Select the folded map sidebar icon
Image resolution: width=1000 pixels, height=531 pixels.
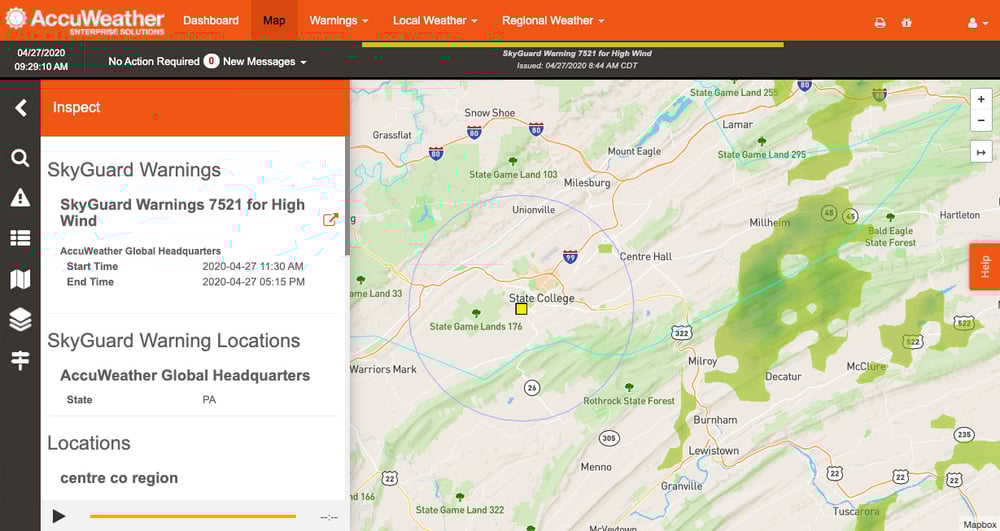point(20,279)
